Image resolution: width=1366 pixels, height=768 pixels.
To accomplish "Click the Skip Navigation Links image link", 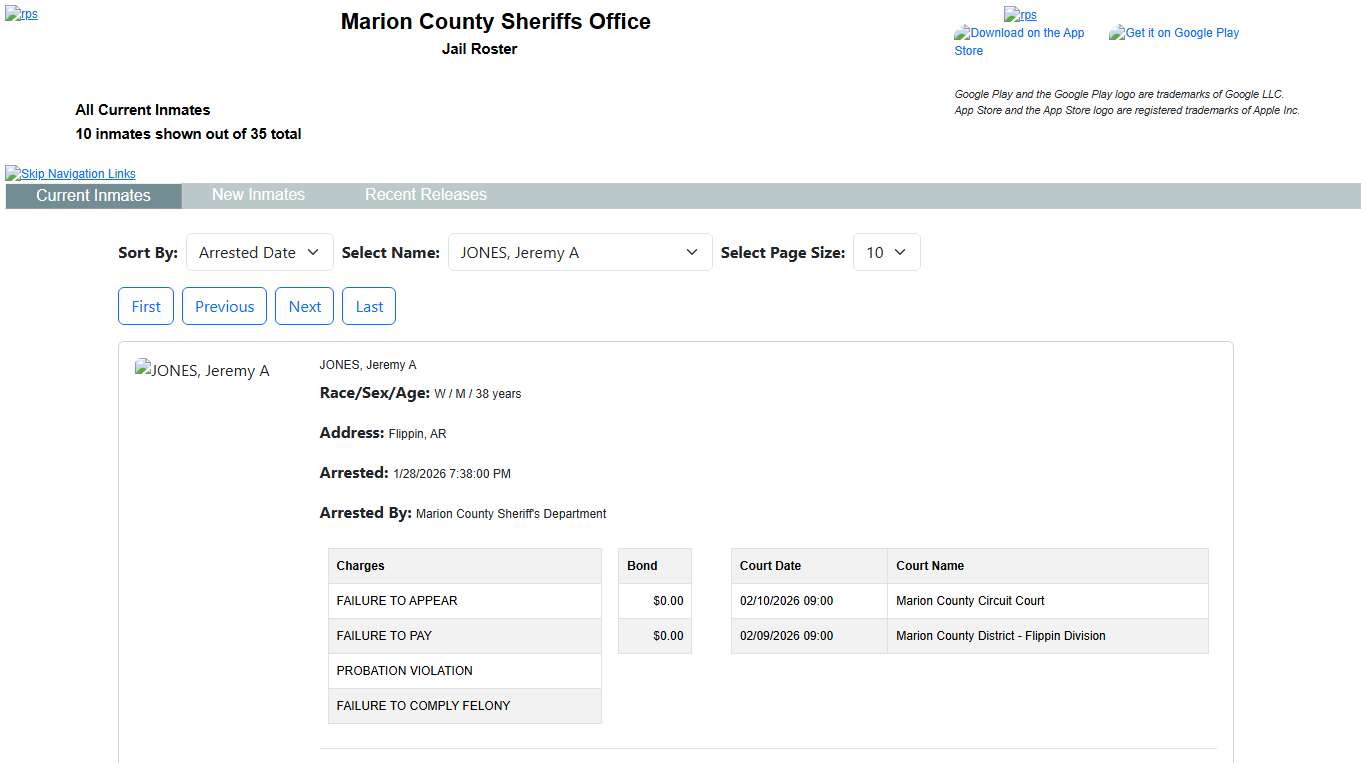I will pyautogui.click(x=71, y=174).
